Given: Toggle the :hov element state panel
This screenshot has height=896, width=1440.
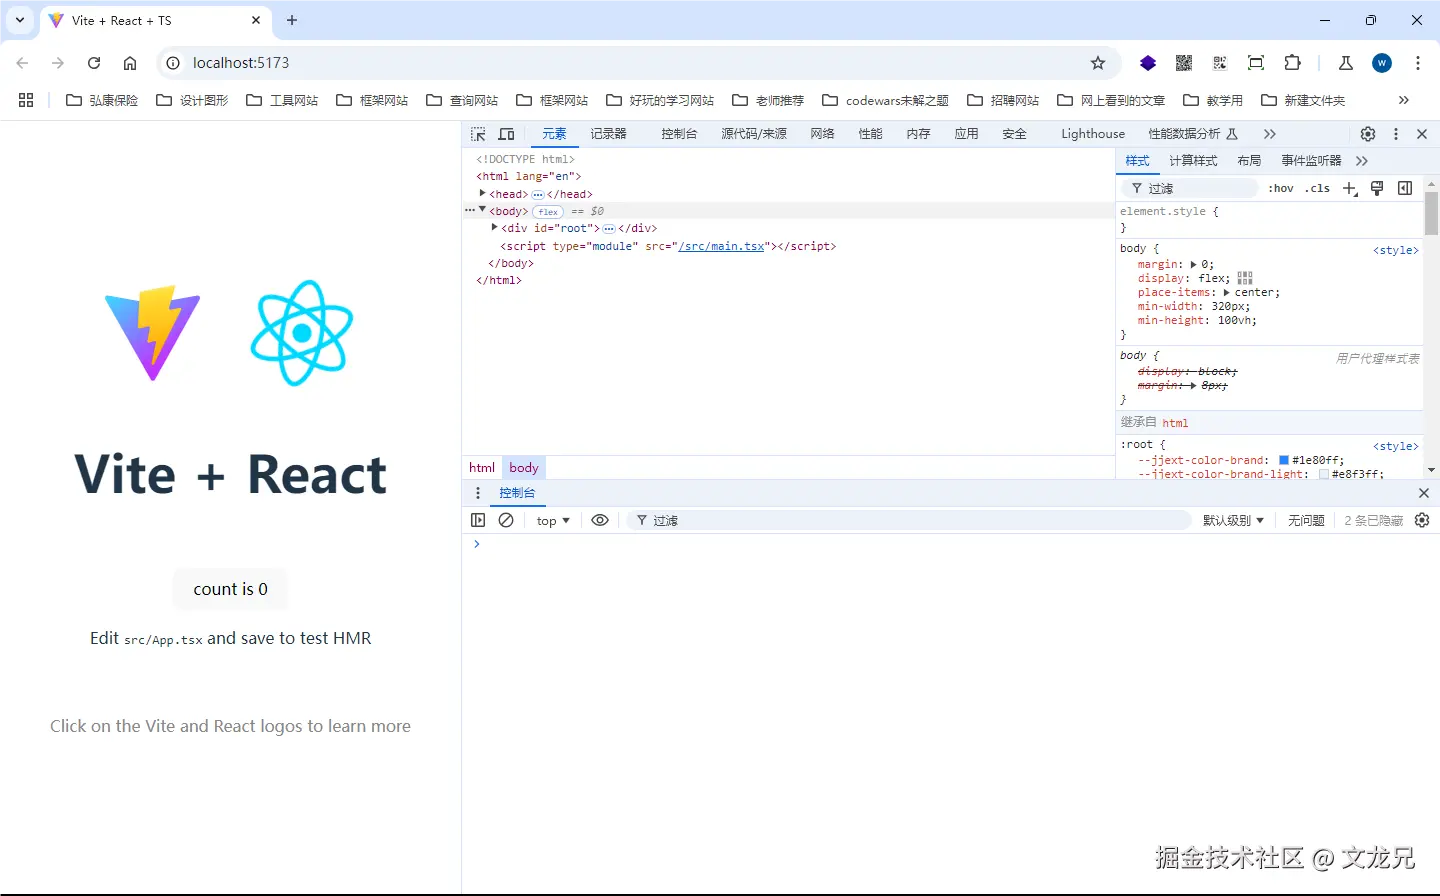Looking at the screenshot, I should pos(1281,188).
